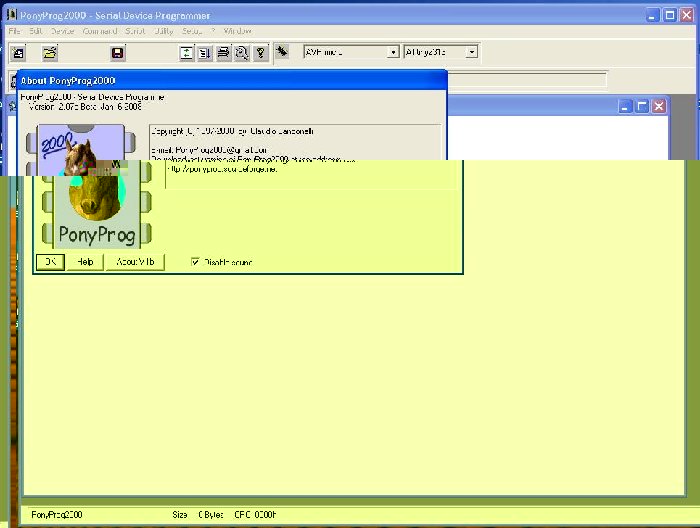This screenshot has height=528, width=700.
Task: Open the Utility menu
Action: [163, 31]
